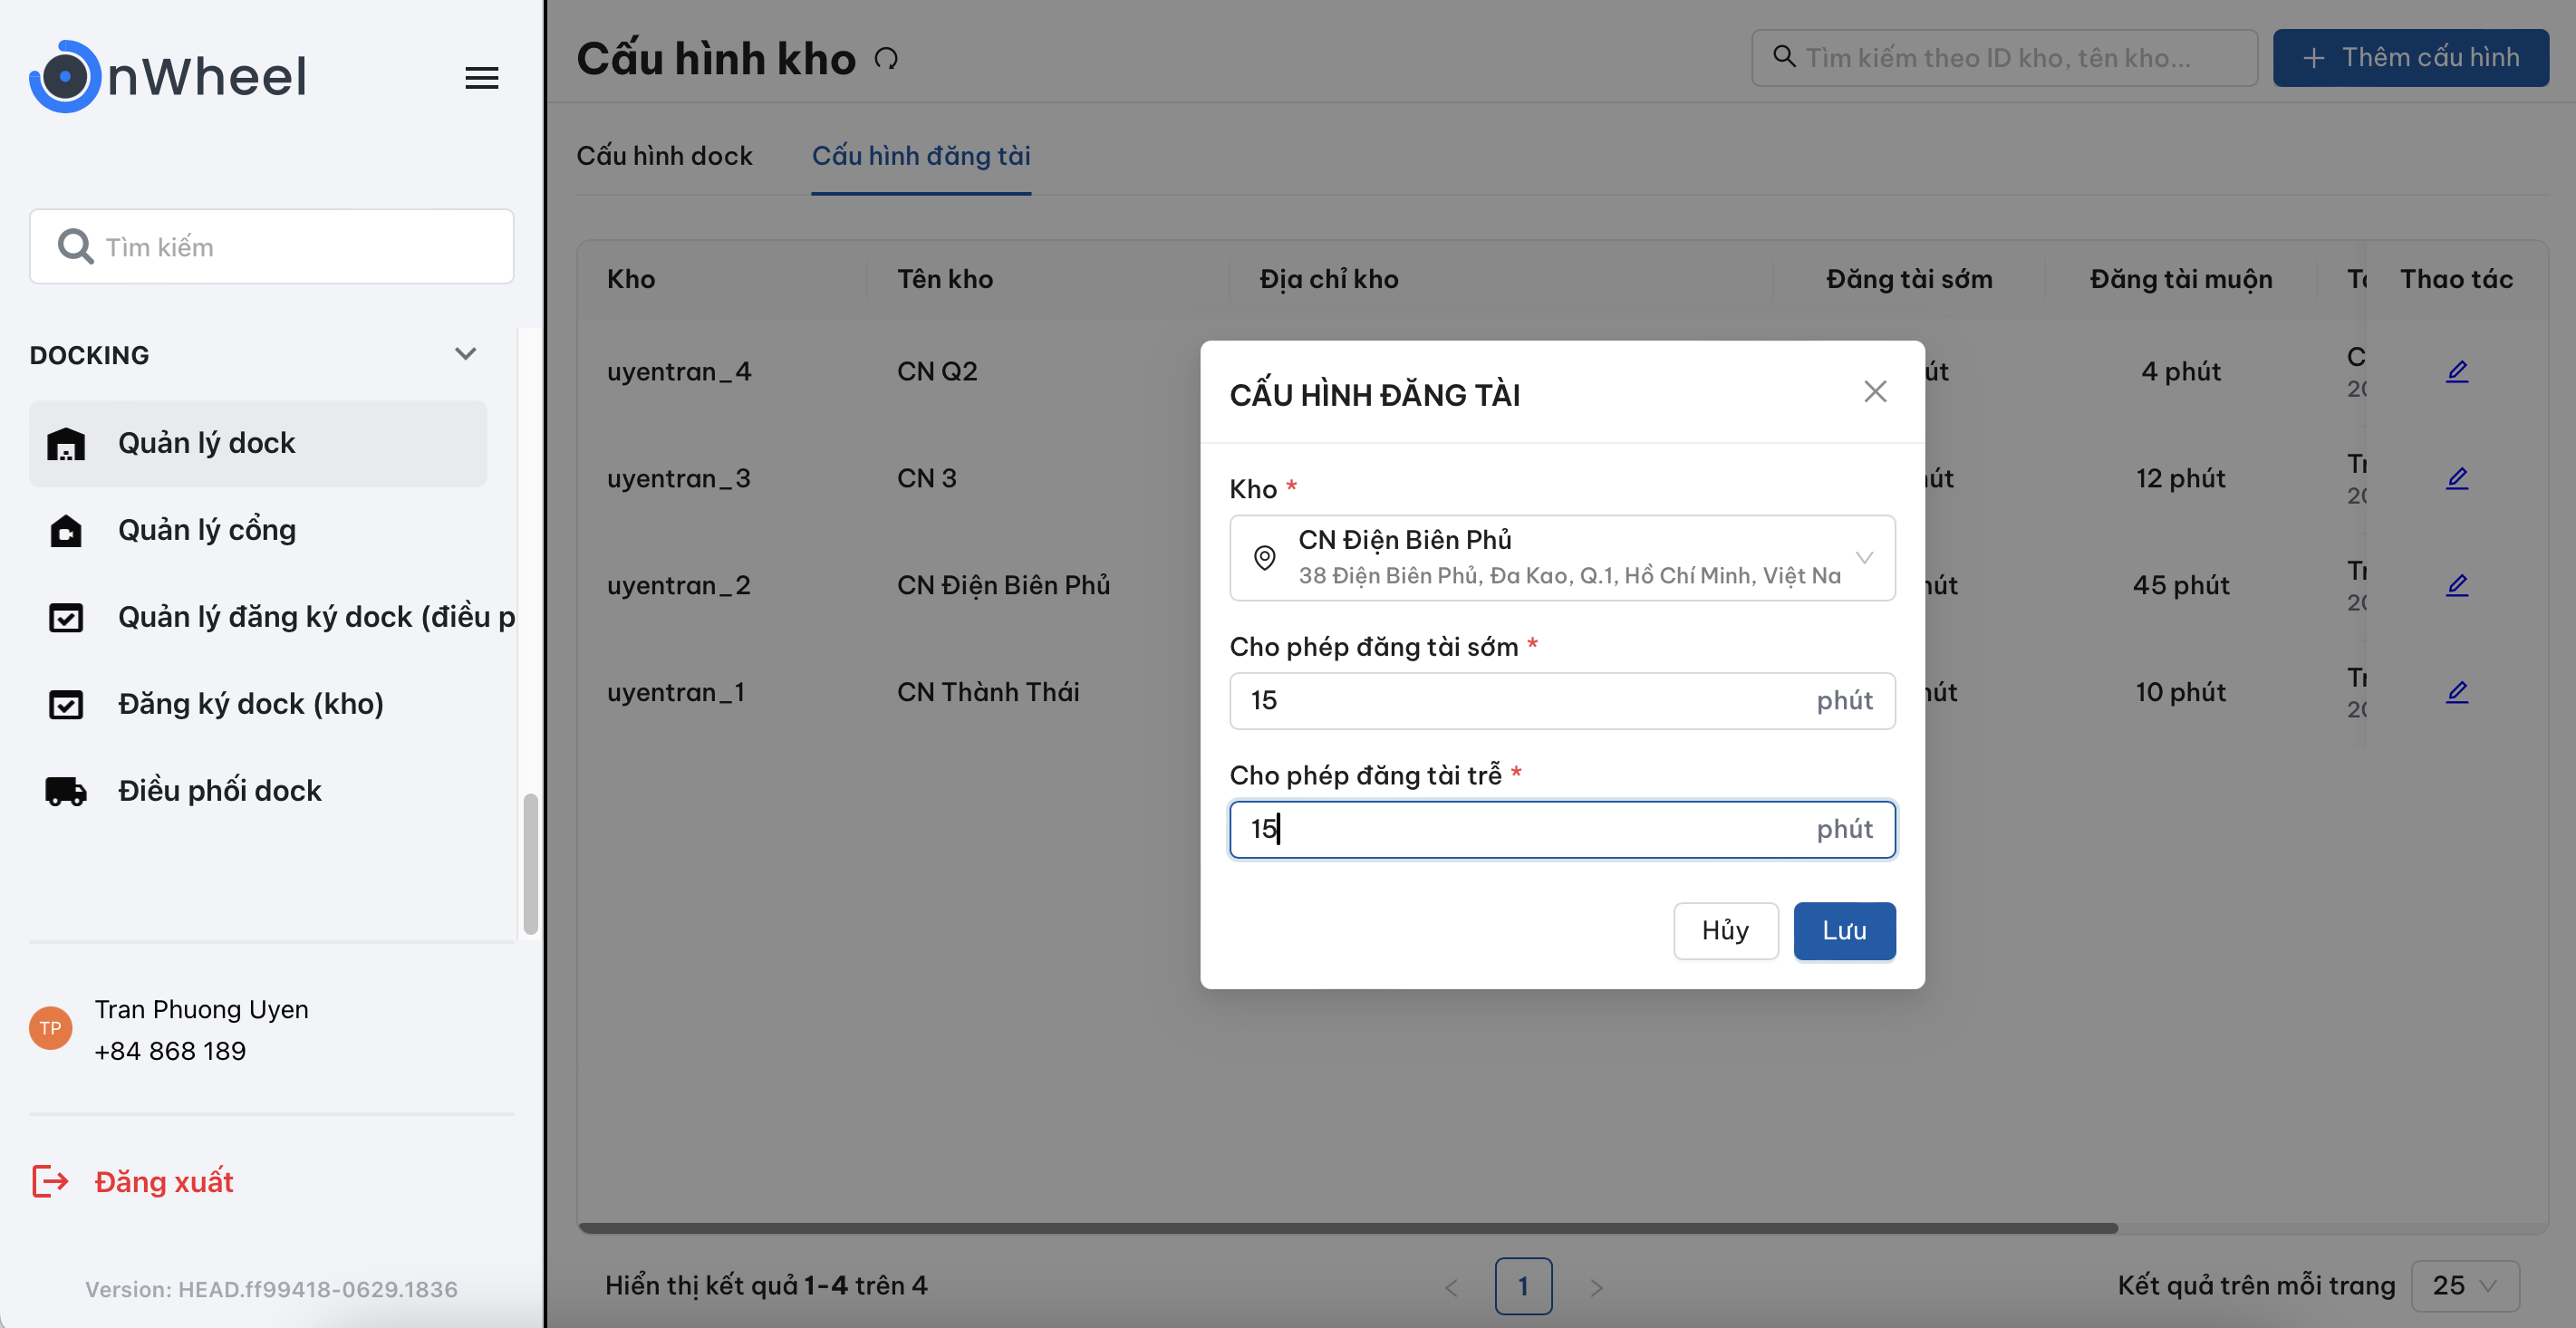Click user name Tran Phuong Uyen

click(x=202, y=1009)
